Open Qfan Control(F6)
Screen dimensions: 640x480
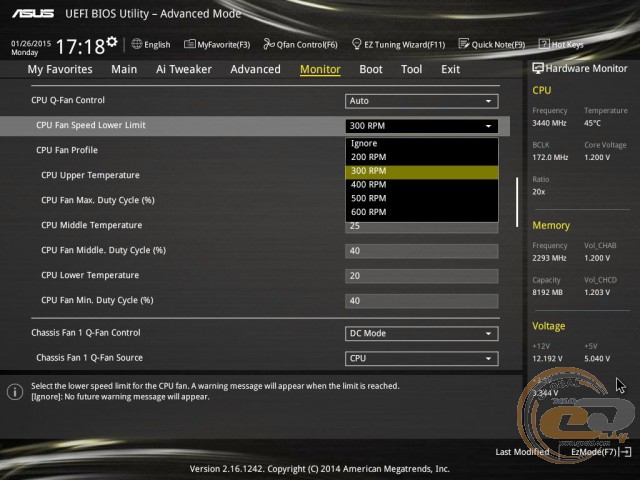[x=300, y=44]
